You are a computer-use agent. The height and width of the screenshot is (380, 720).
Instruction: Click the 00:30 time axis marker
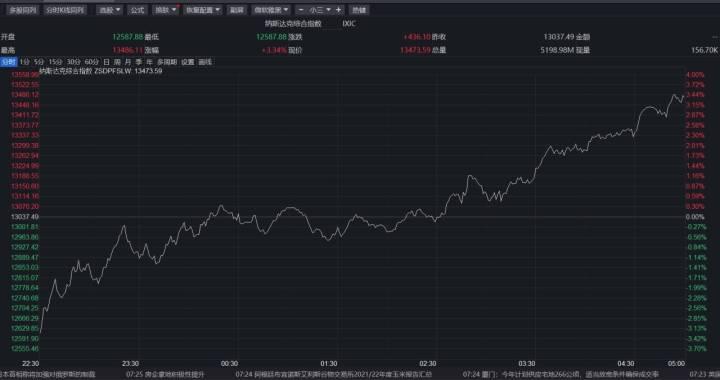tap(230, 363)
